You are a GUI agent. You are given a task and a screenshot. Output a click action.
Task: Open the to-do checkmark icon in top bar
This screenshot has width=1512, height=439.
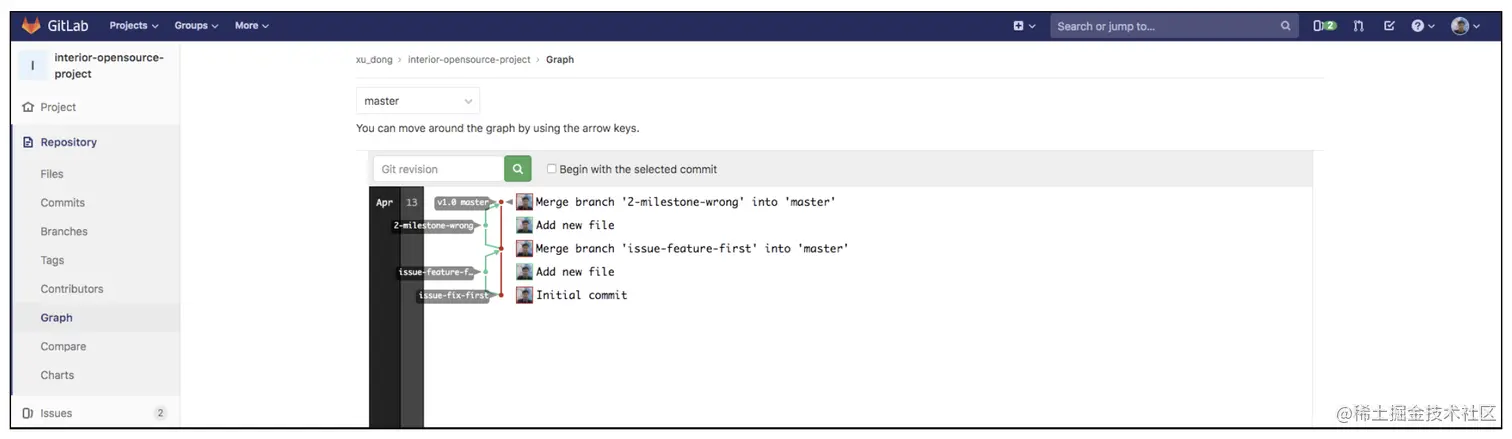[1389, 26]
